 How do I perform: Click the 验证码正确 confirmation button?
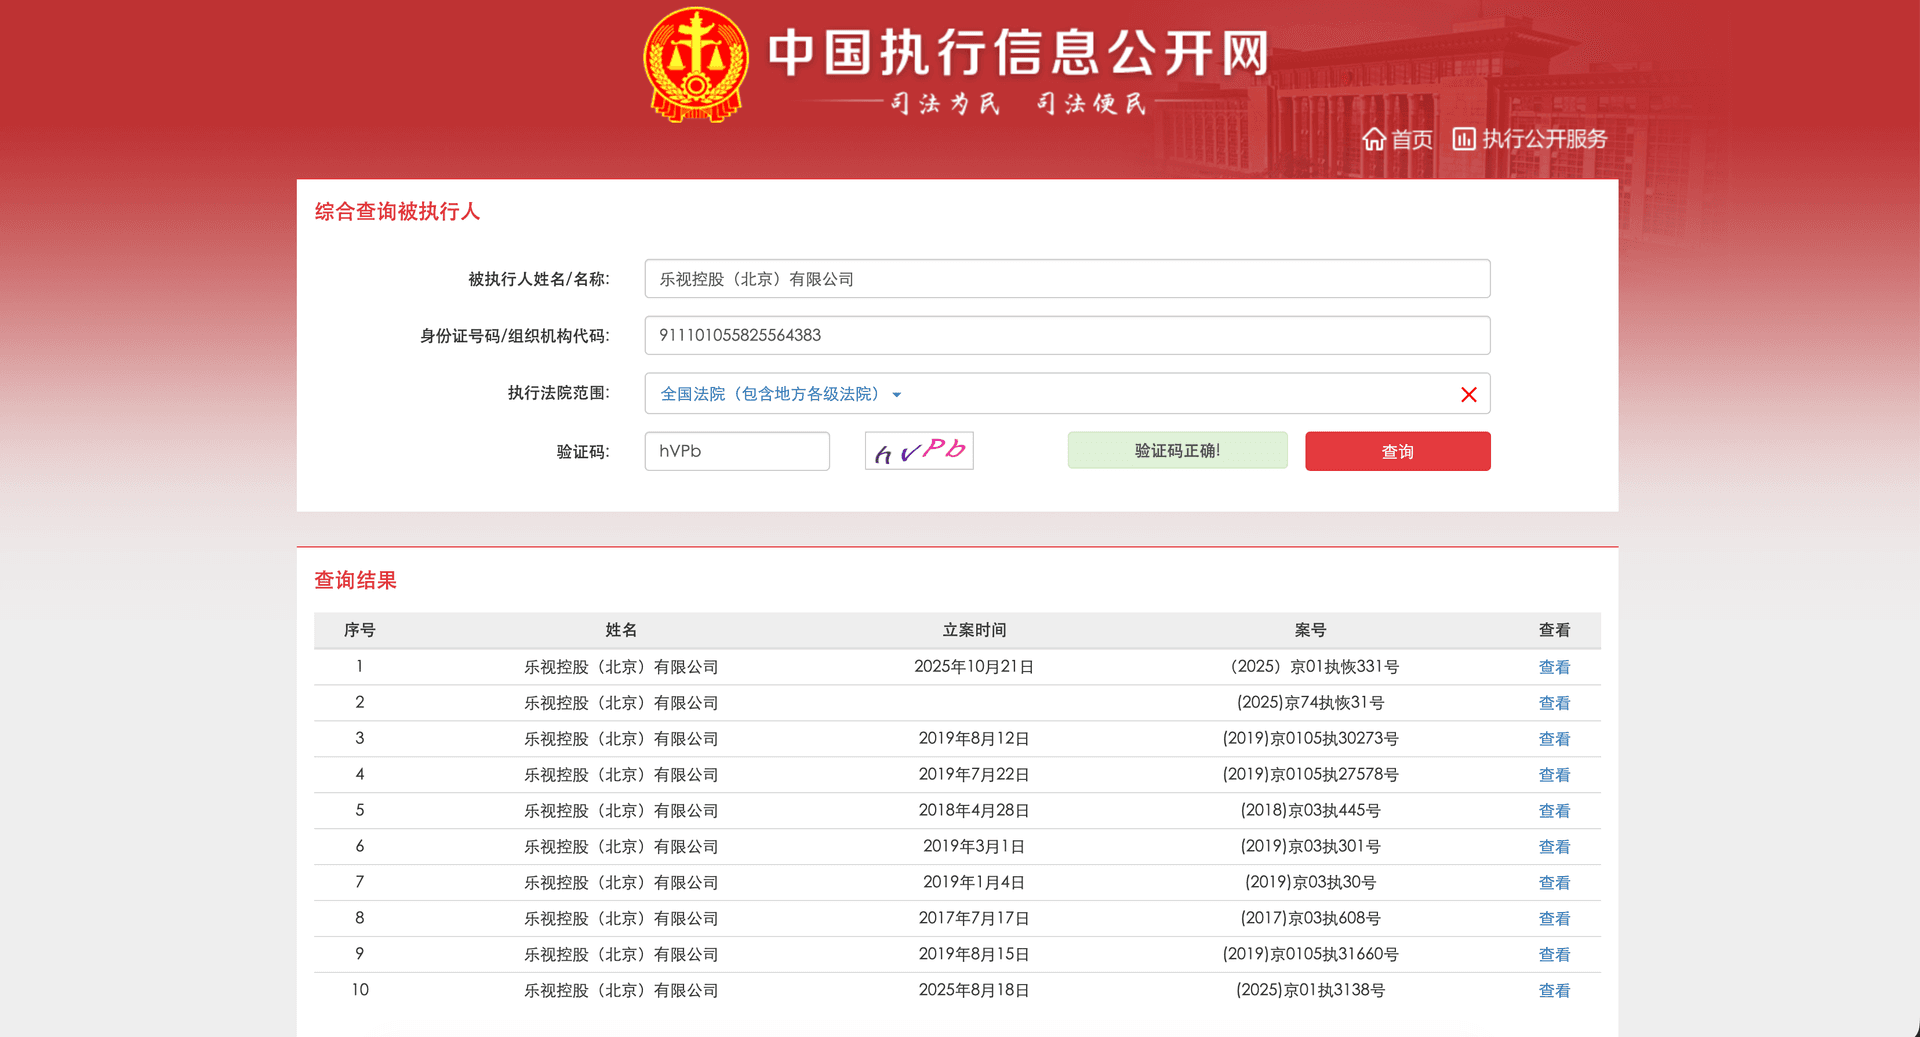click(1177, 450)
